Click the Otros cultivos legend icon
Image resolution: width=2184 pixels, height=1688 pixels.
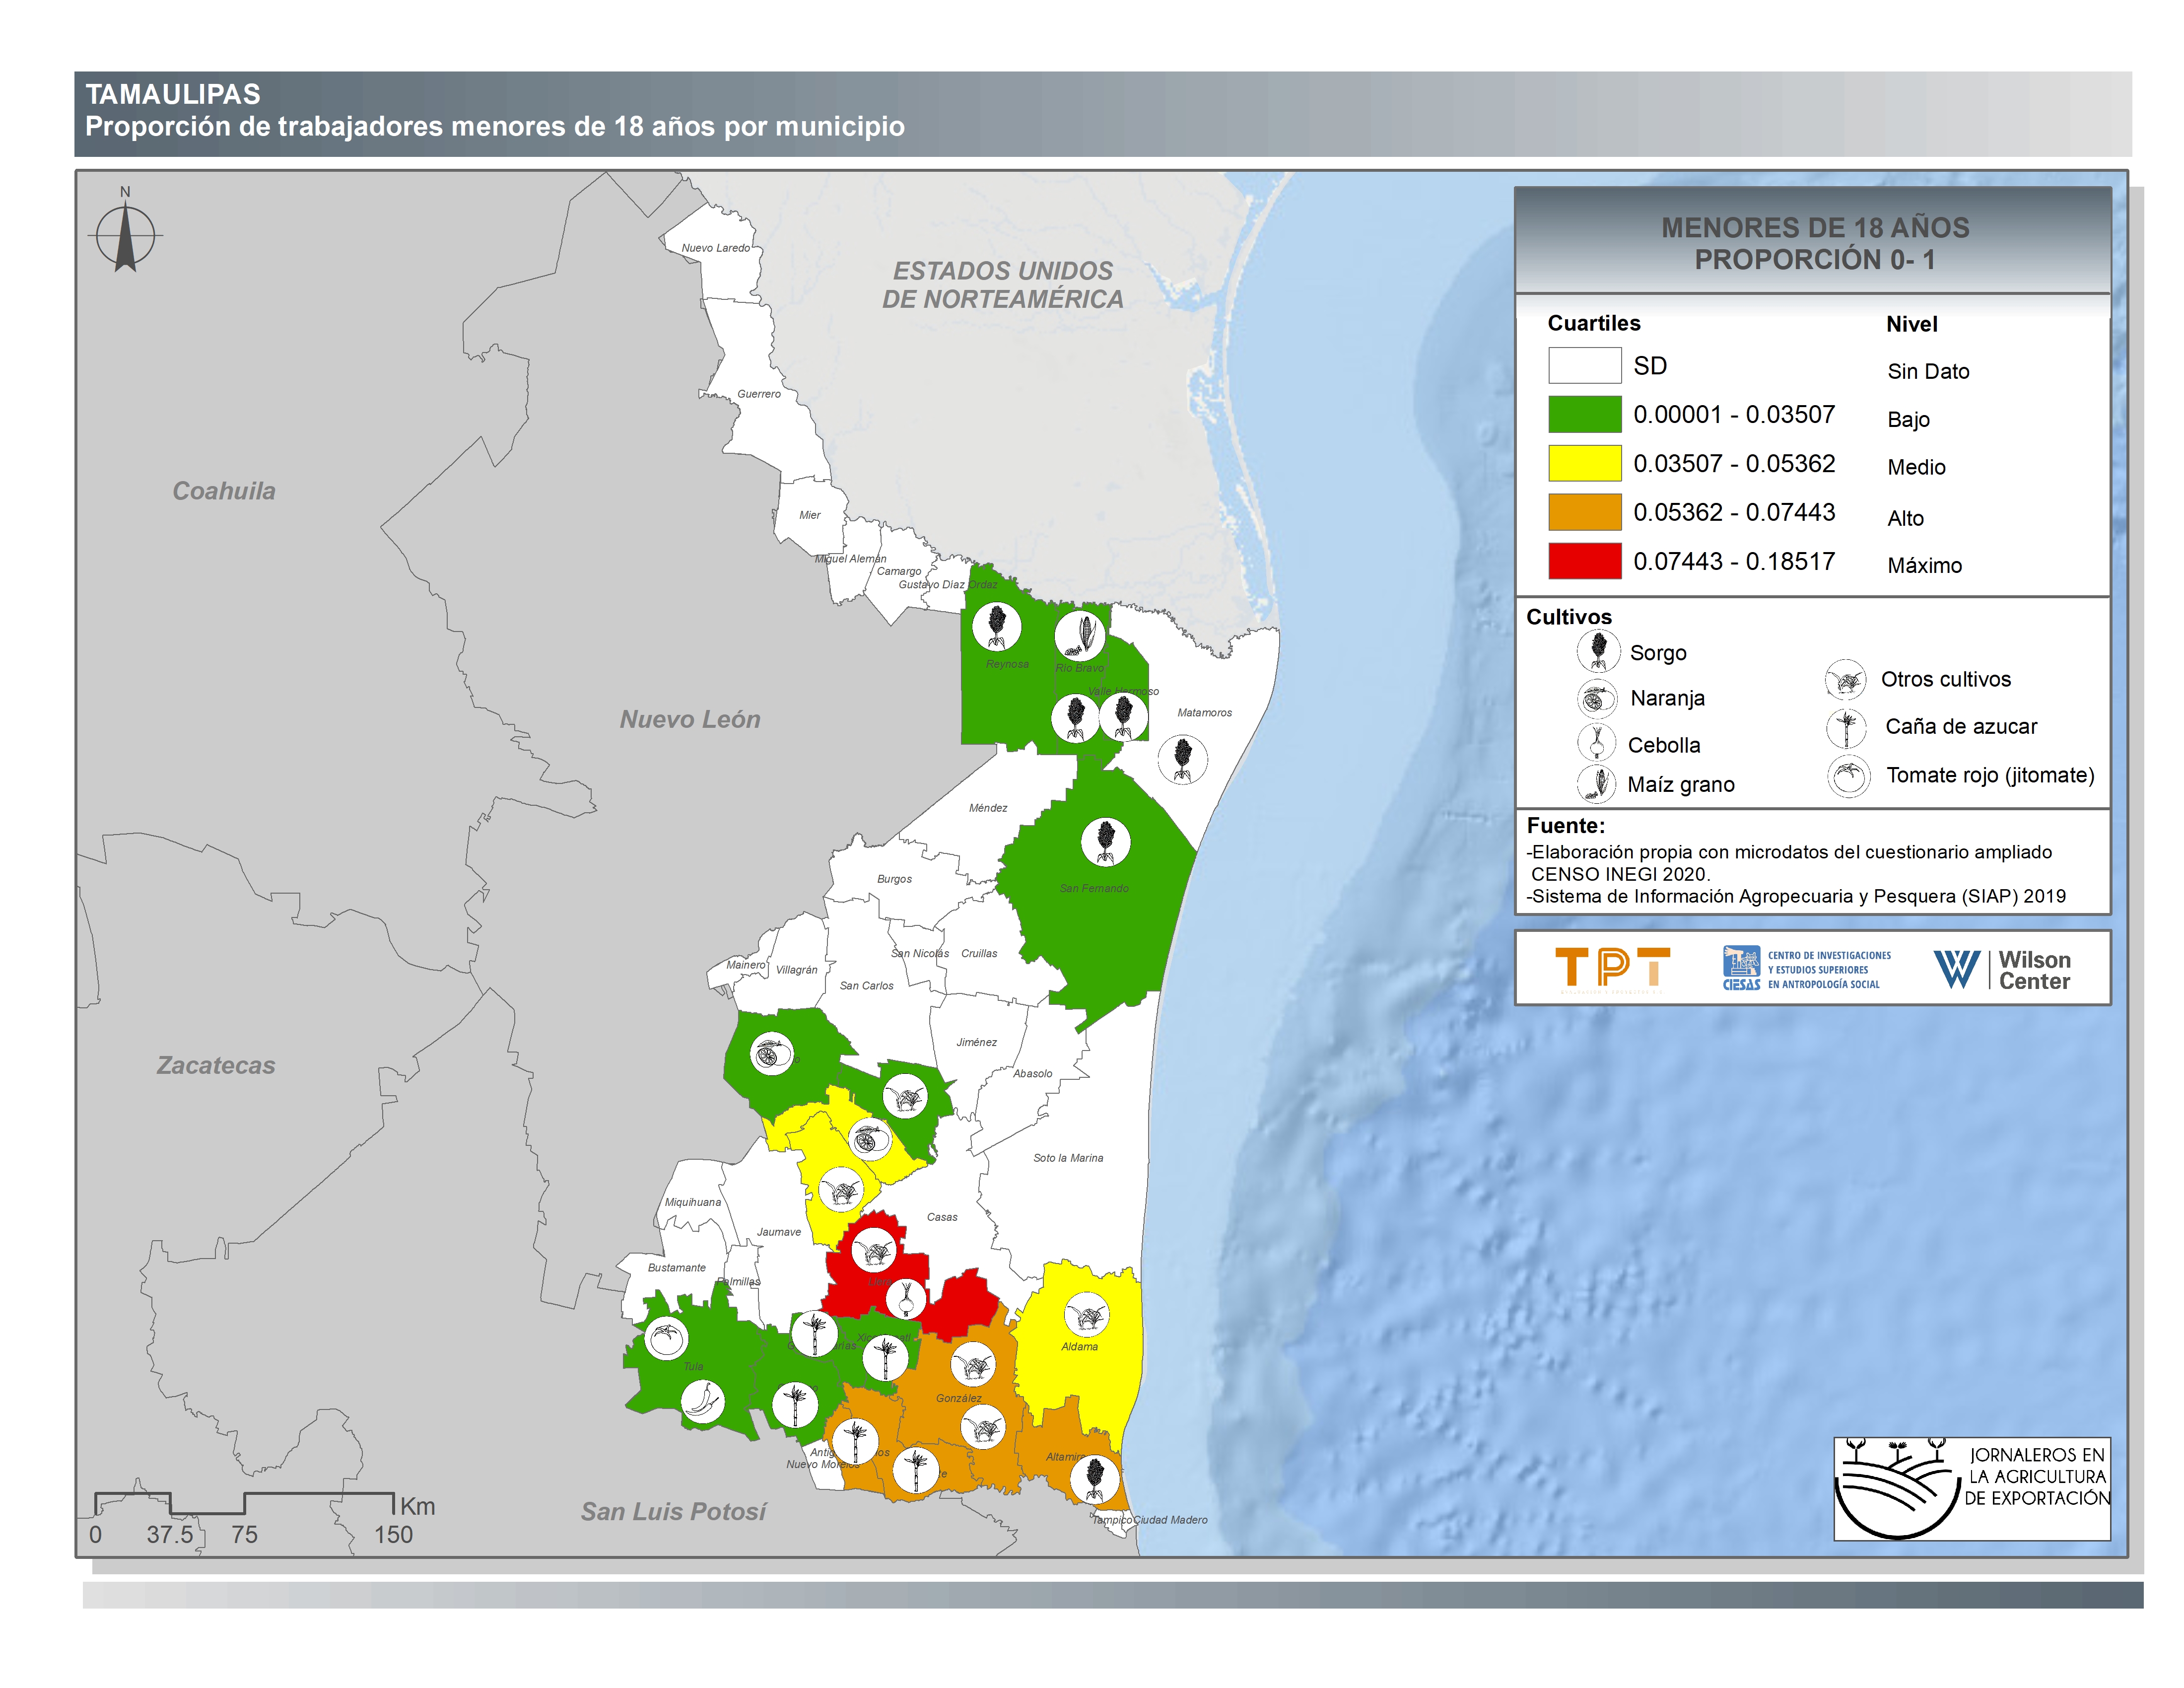1845,679
